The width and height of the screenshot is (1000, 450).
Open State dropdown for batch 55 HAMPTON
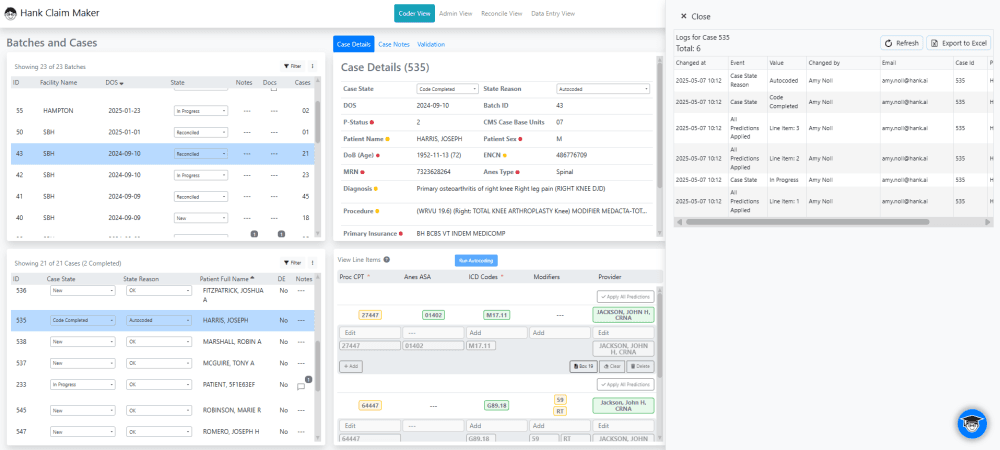pyautogui.click(x=201, y=110)
